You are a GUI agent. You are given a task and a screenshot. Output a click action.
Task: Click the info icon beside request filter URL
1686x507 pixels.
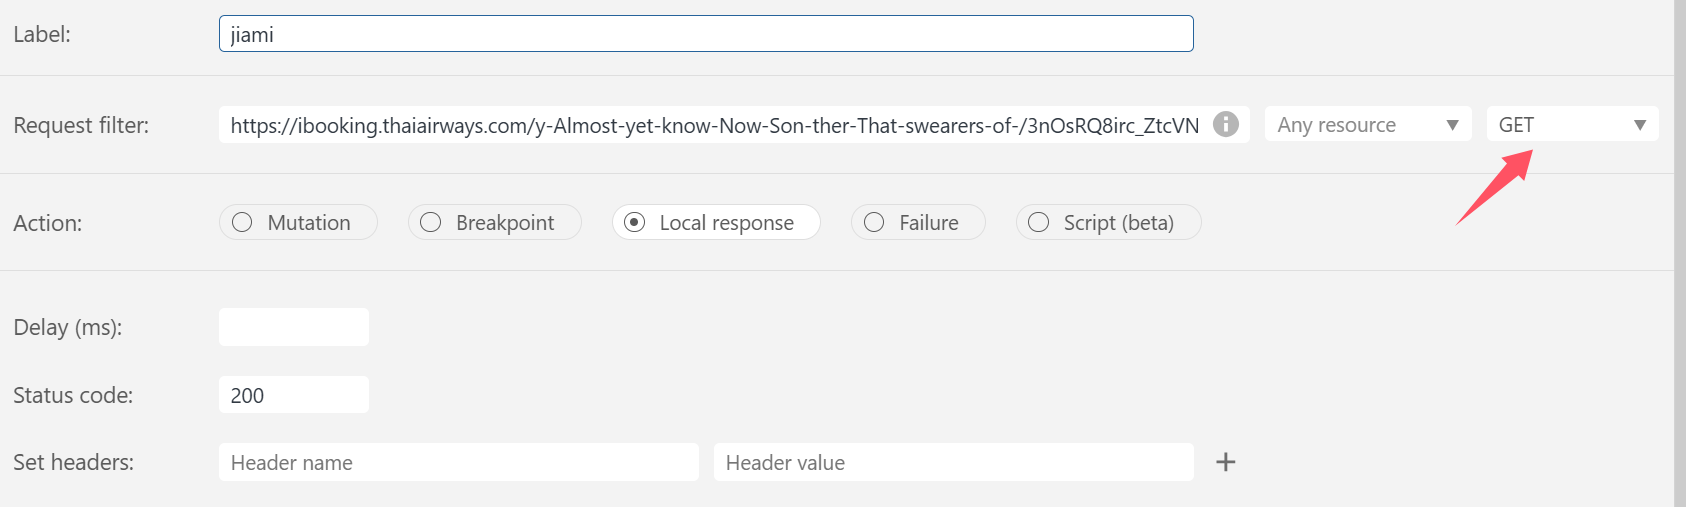pyautogui.click(x=1225, y=124)
